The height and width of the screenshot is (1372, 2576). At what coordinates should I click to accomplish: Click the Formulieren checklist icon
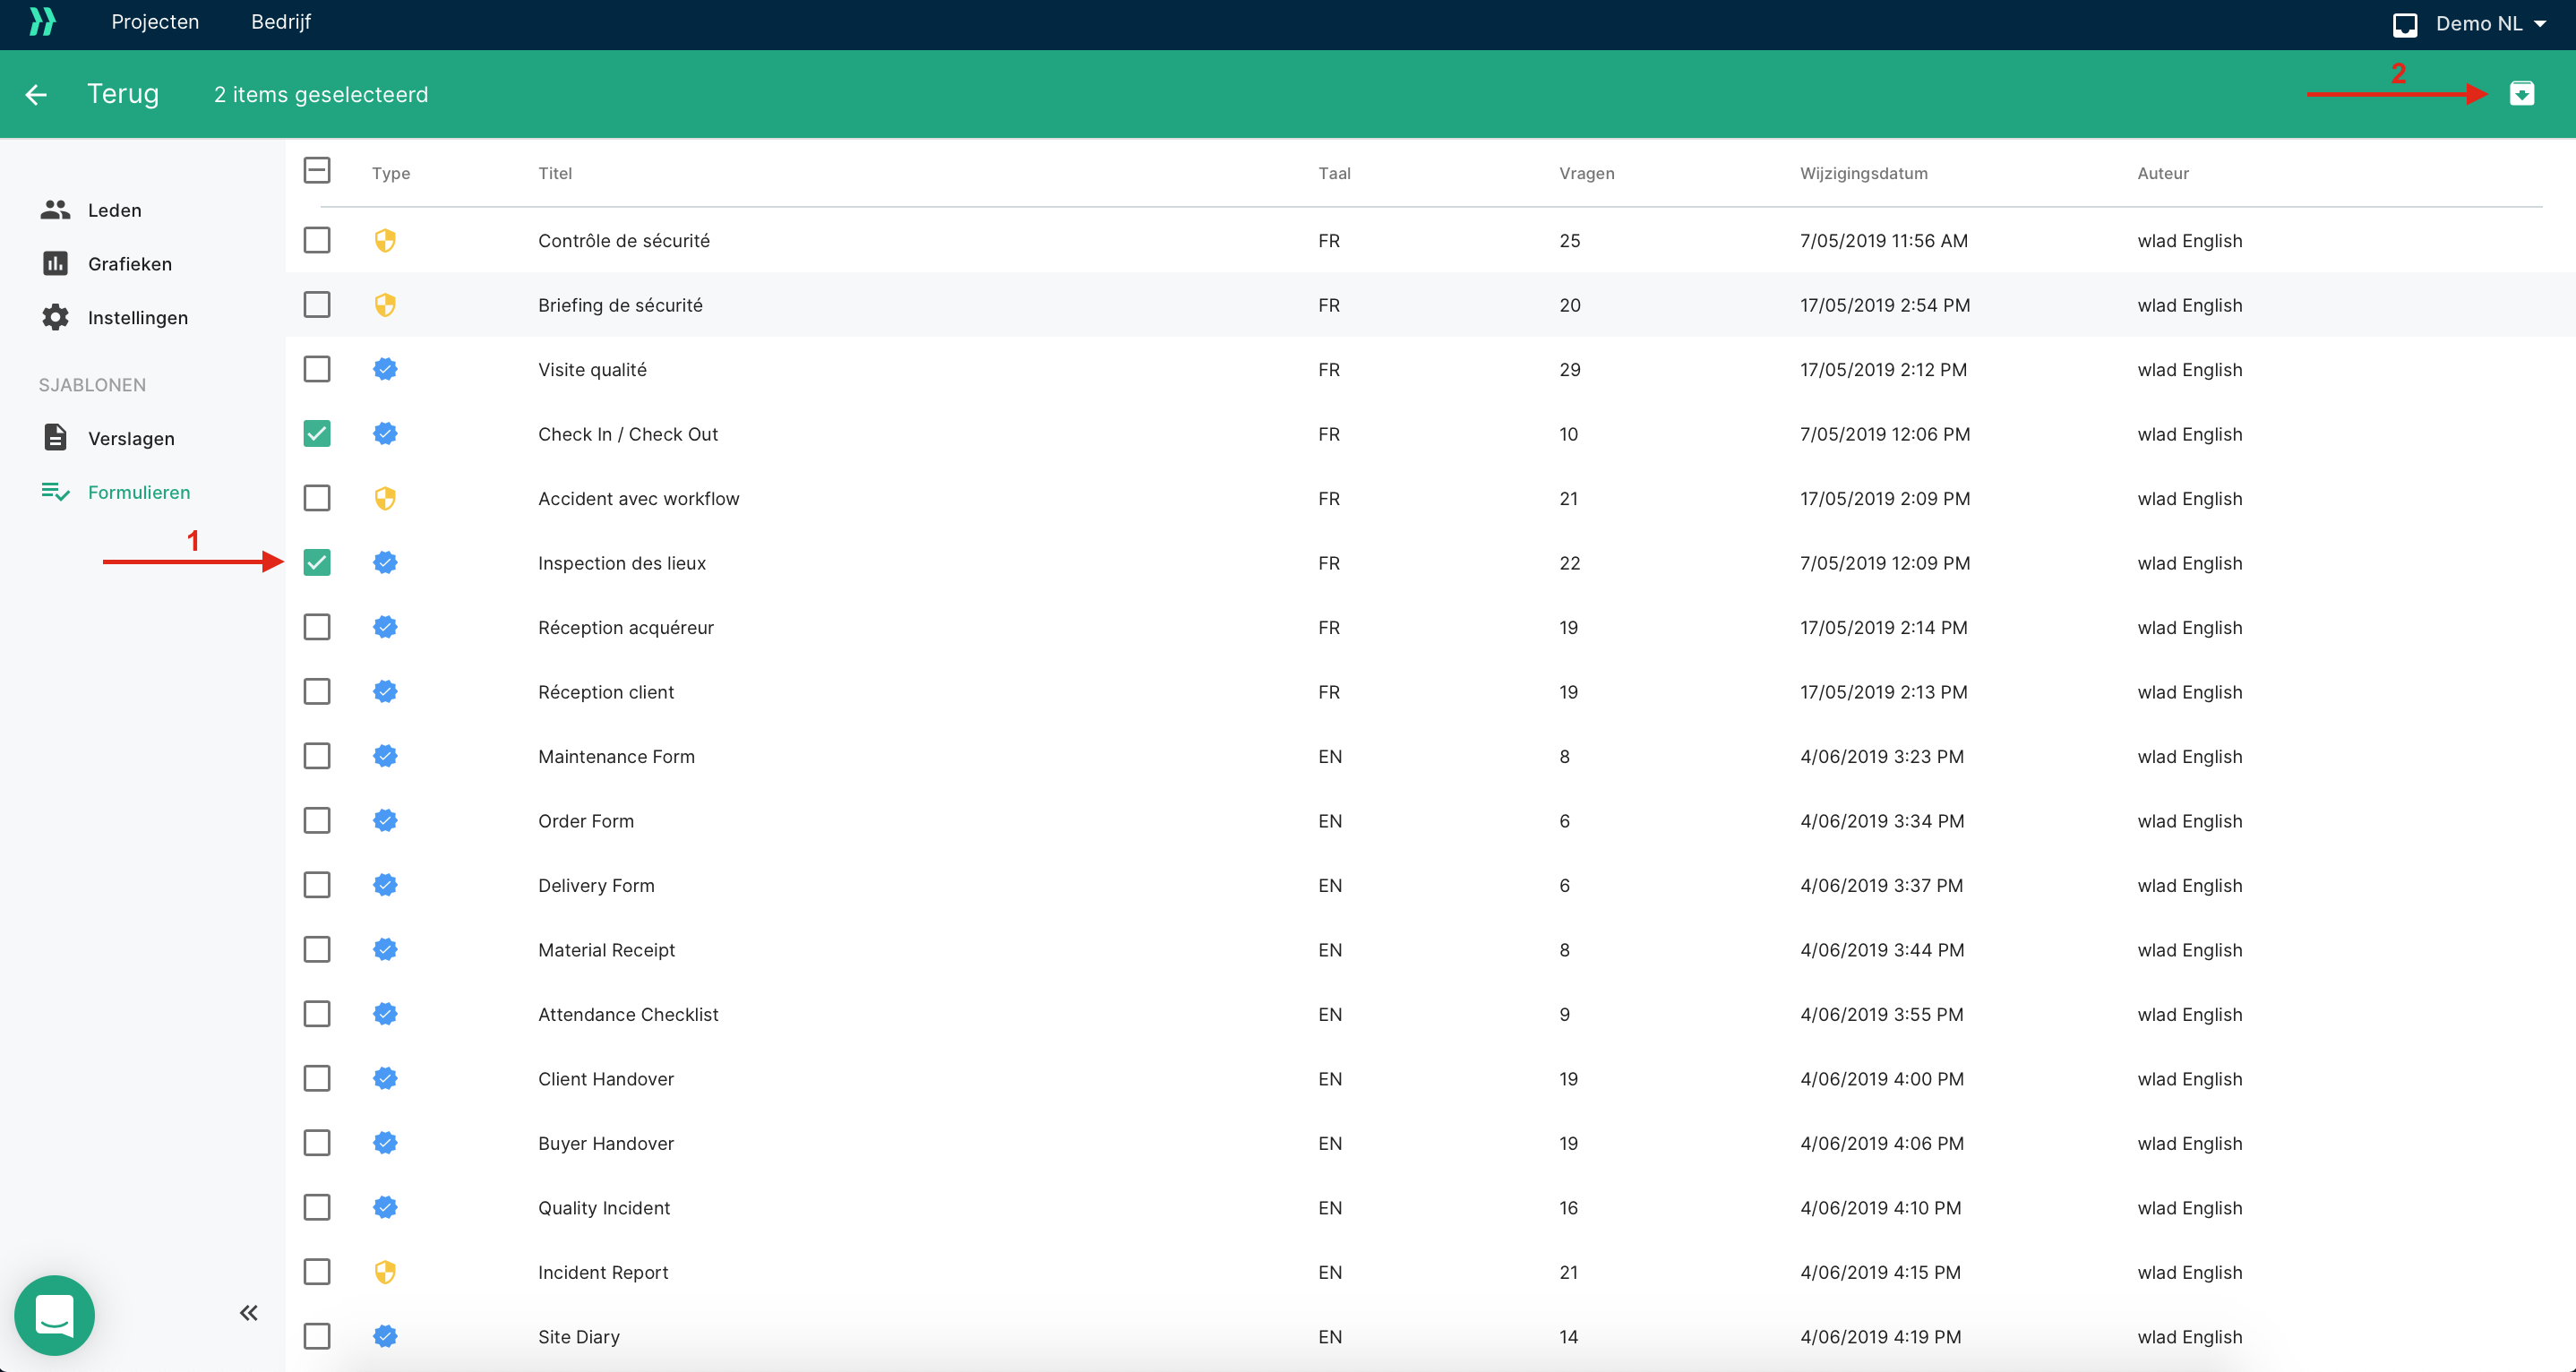pos(55,492)
